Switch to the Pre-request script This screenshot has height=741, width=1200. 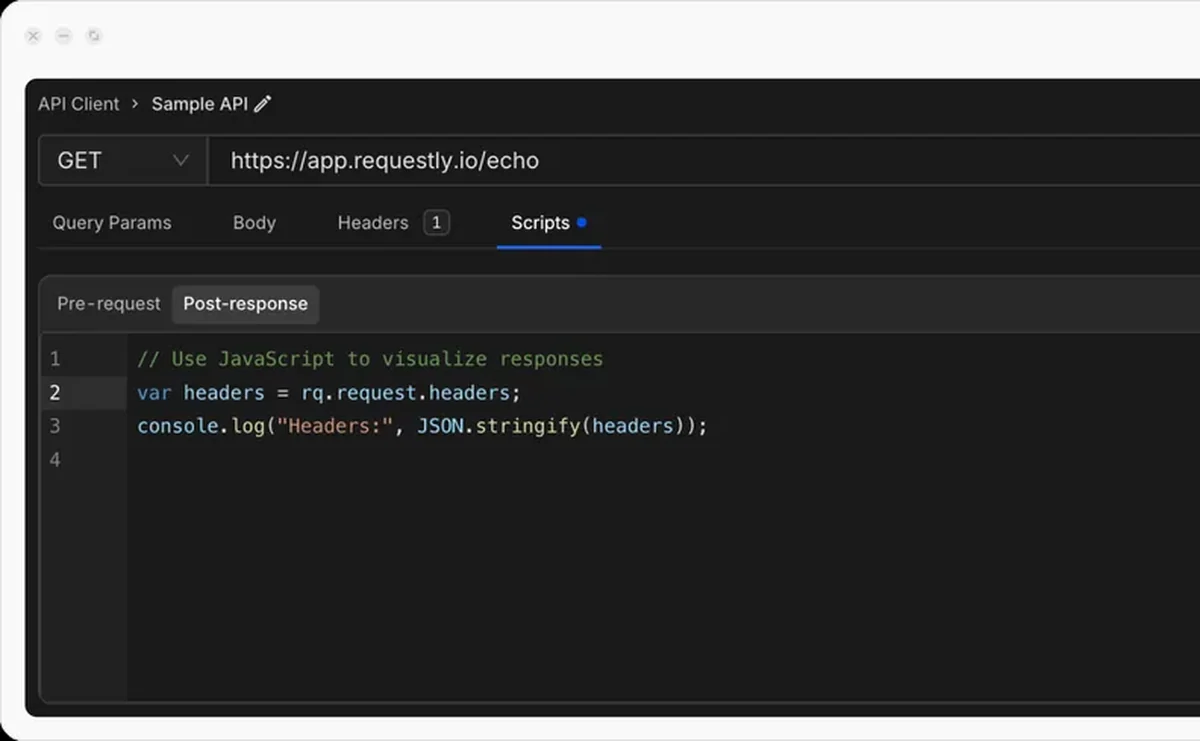108,304
